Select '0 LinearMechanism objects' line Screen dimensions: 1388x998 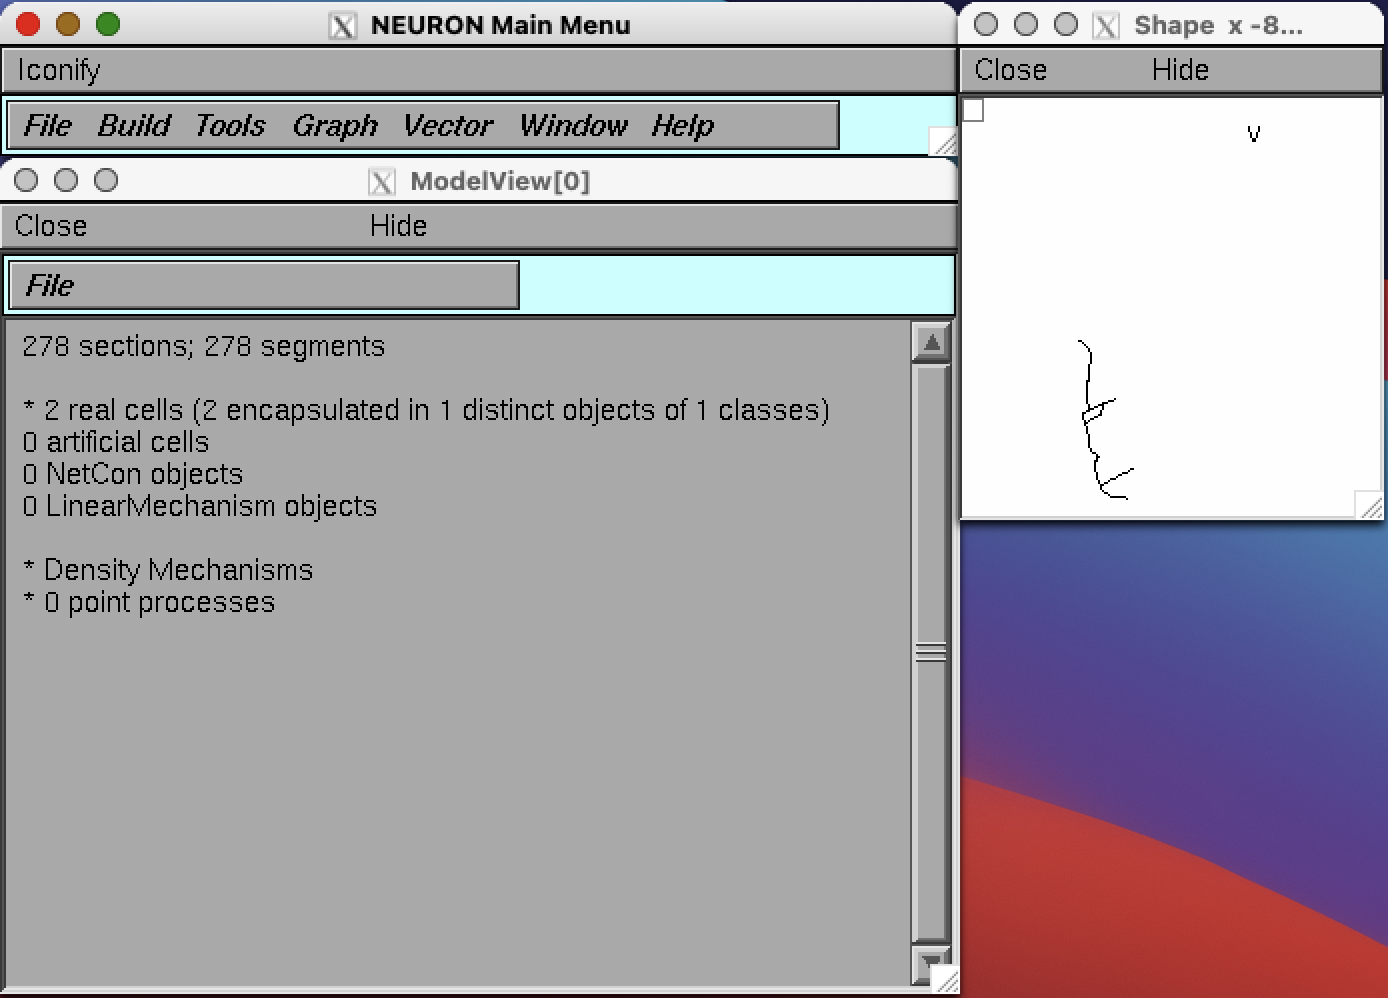199,506
